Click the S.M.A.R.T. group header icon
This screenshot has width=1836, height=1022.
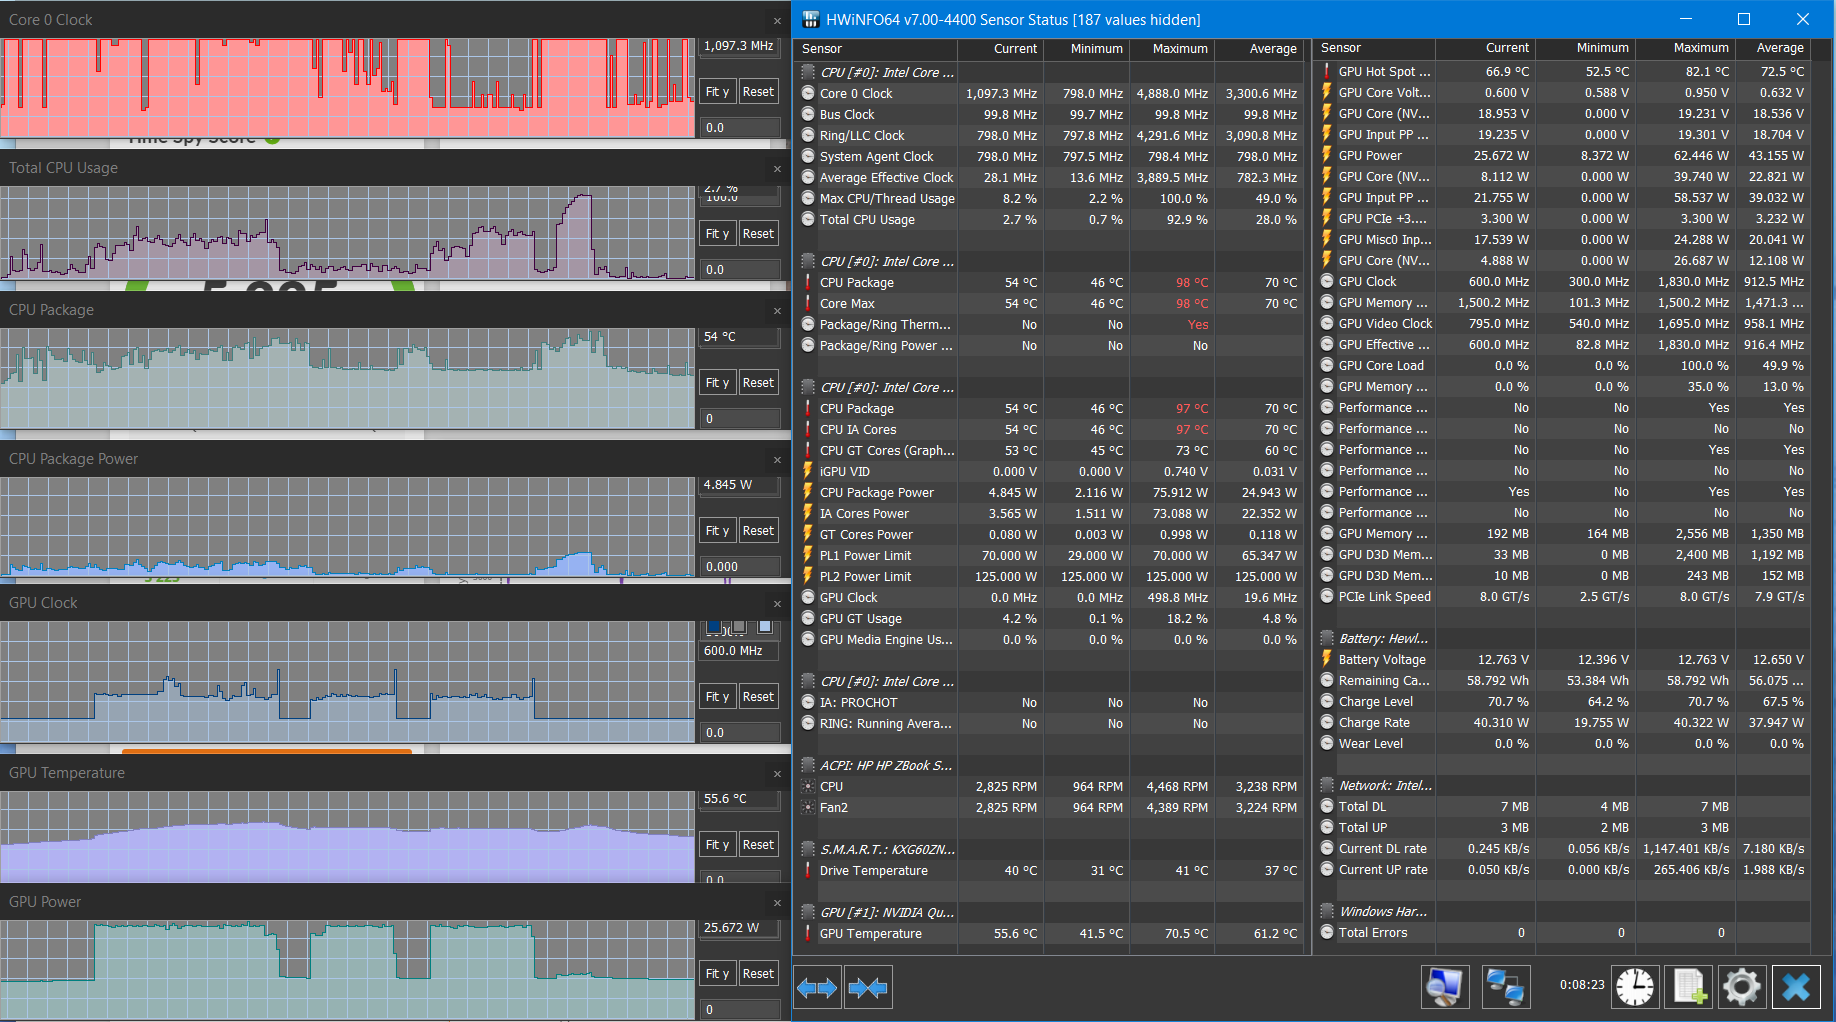(x=808, y=849)
